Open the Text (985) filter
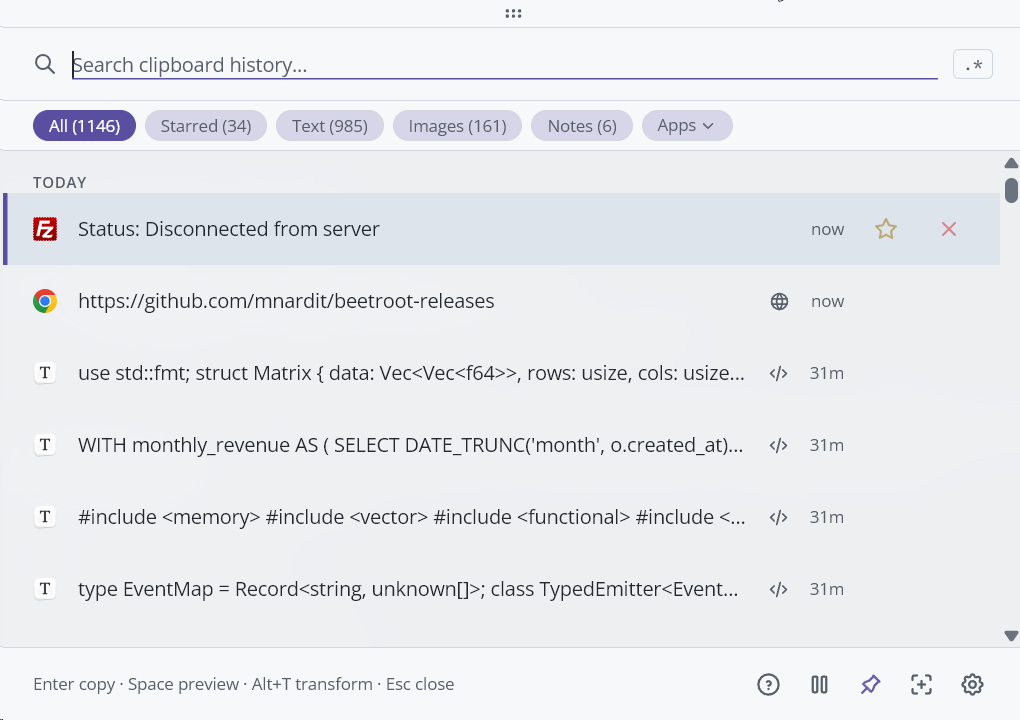1020x720 pixels. (330, 125)
